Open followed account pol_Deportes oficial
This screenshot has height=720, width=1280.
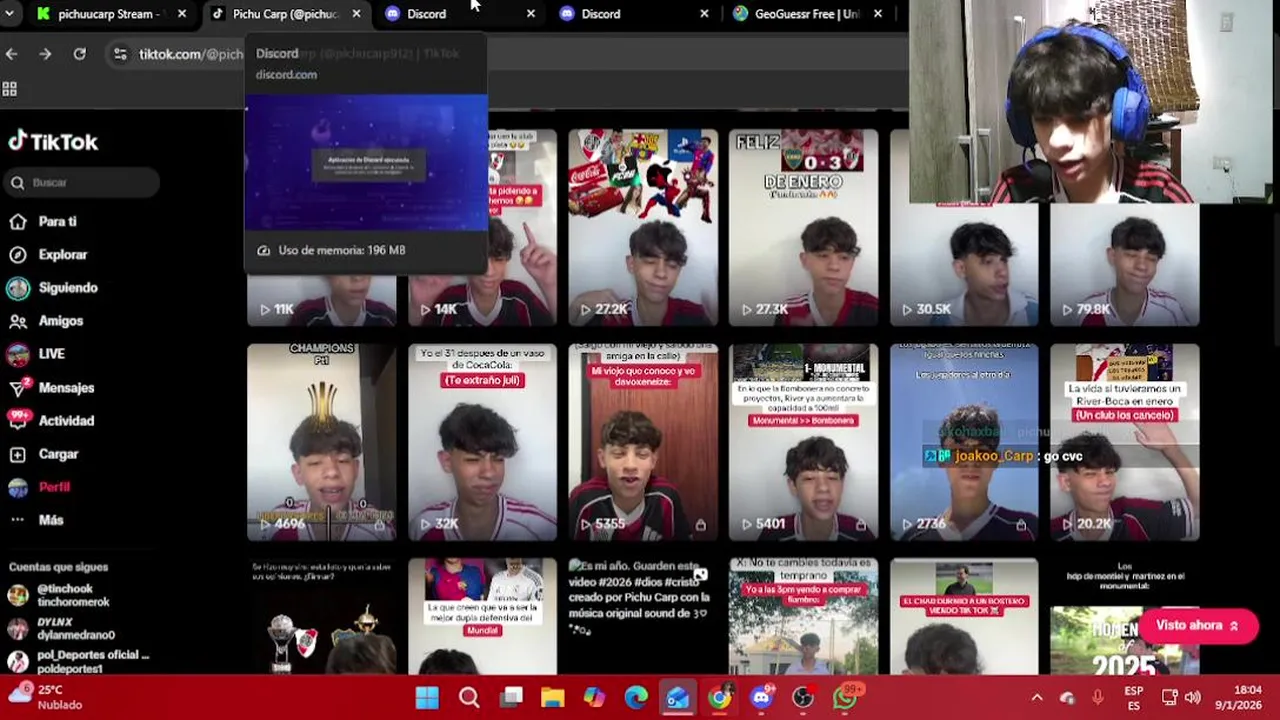78,662
